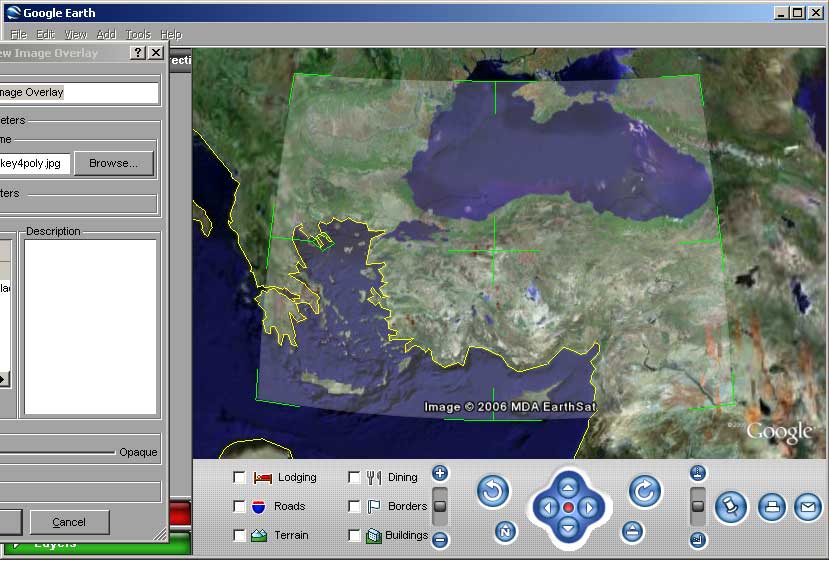Close the New Image Overlay dialog
The height and width of the screenshot is (561, 829).
coord(156,52)
